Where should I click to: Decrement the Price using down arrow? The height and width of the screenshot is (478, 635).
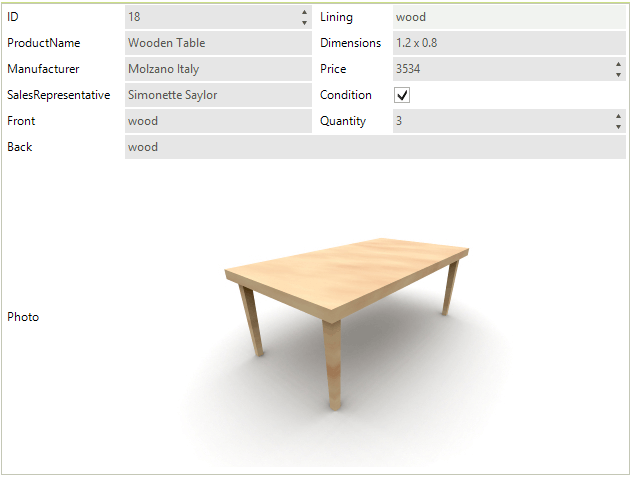click(x=618, y=75)
